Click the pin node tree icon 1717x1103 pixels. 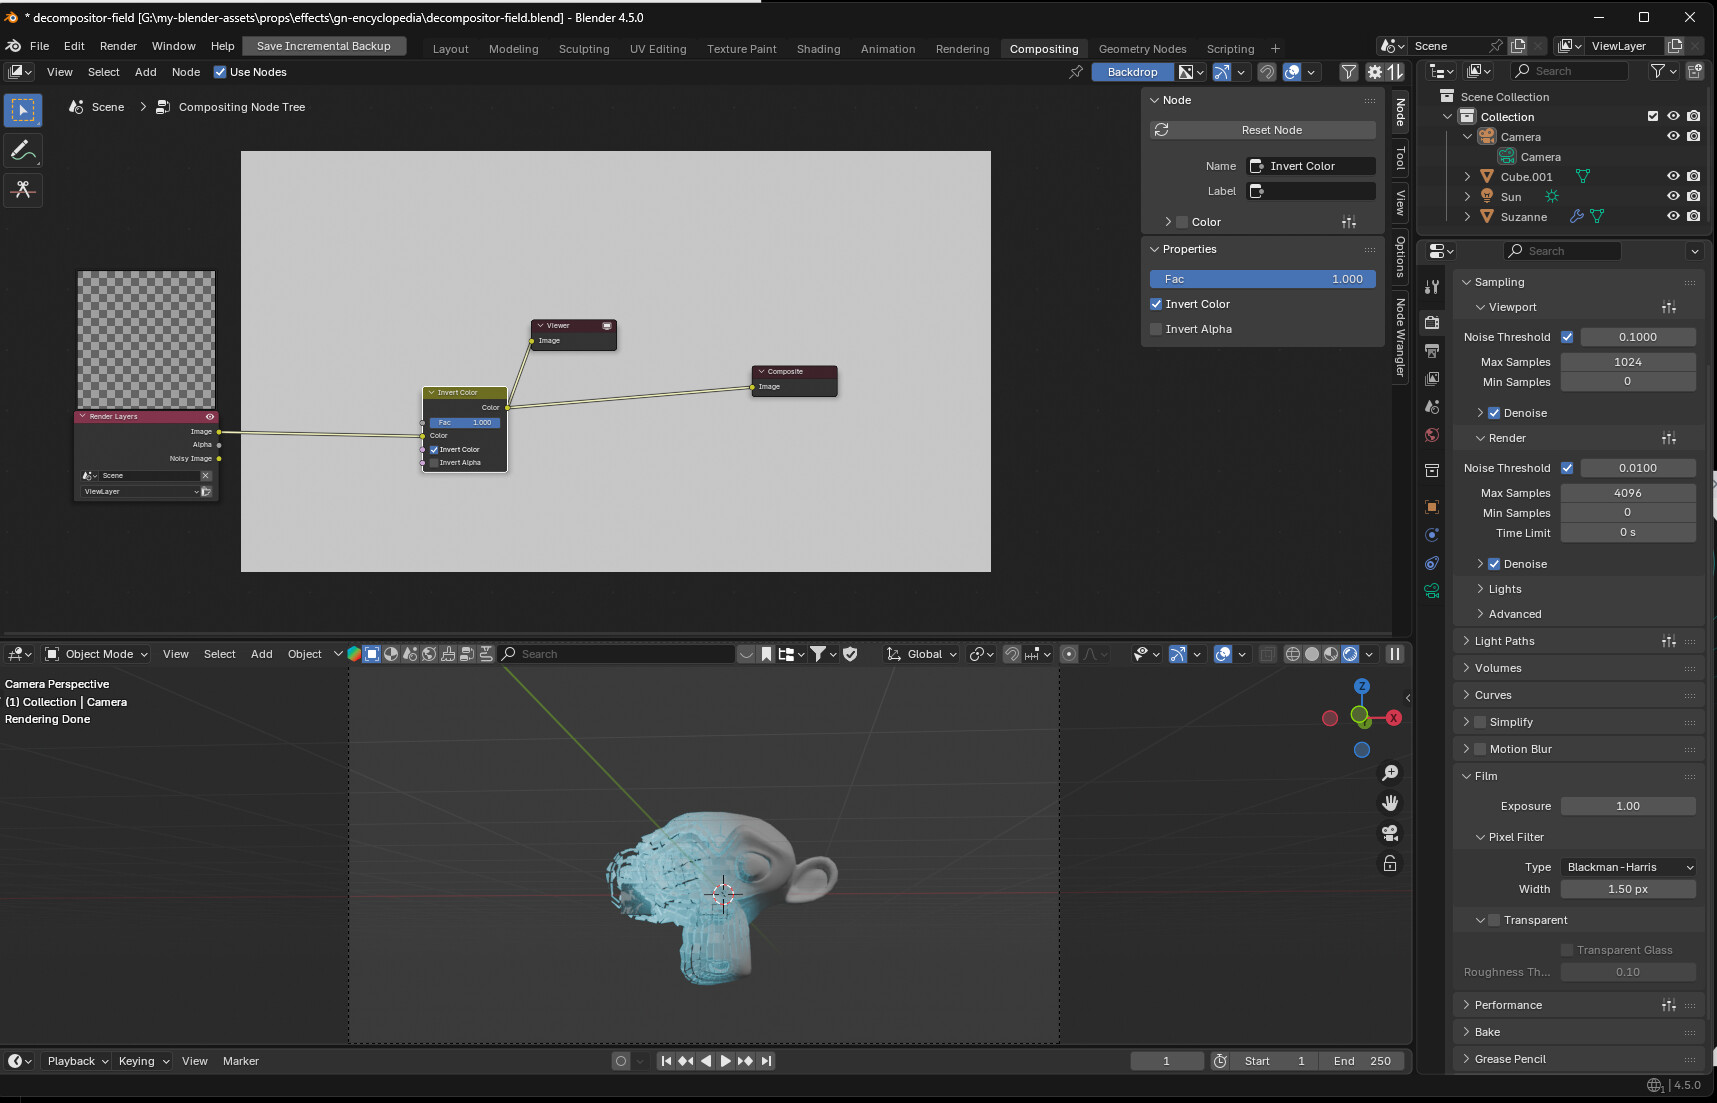click(1076, 72)
